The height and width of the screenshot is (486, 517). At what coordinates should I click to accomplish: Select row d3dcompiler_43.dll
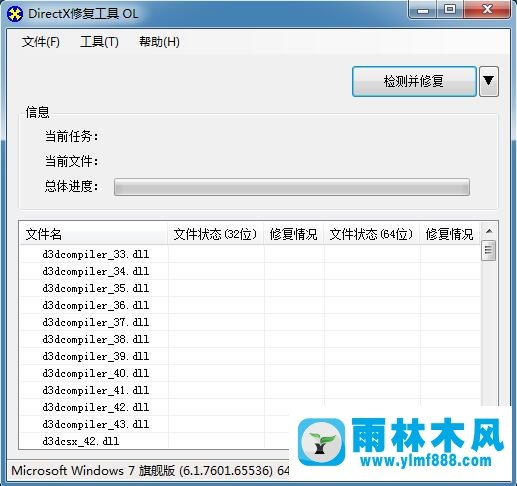(x=155, y=424)
